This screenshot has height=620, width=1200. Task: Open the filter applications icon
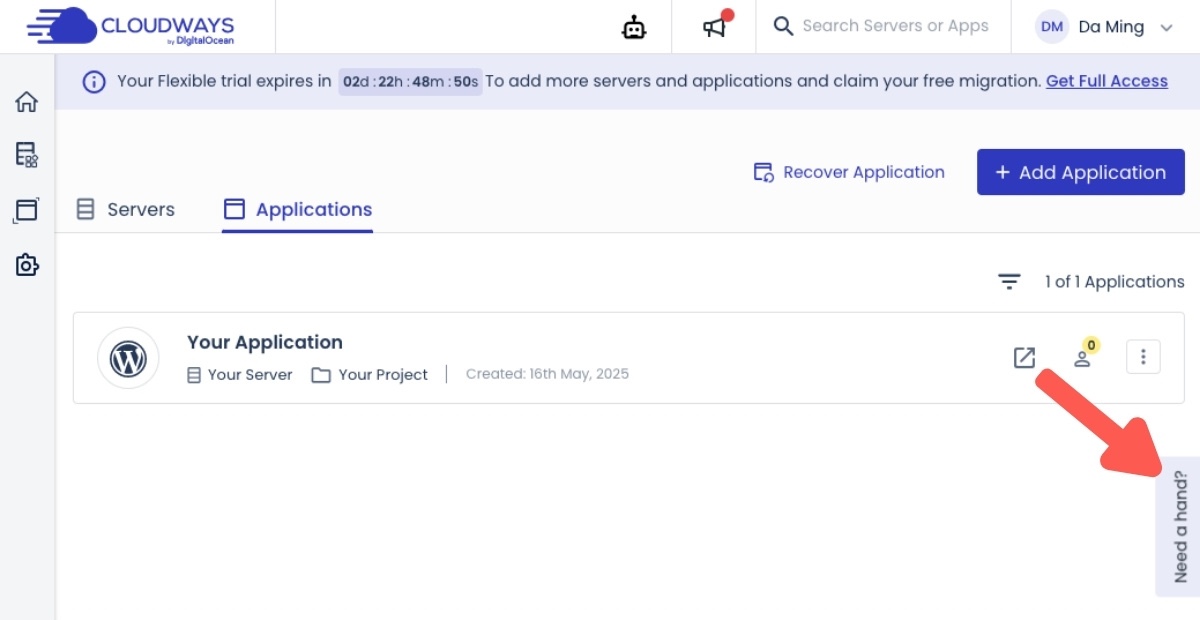pos(1010,282)
